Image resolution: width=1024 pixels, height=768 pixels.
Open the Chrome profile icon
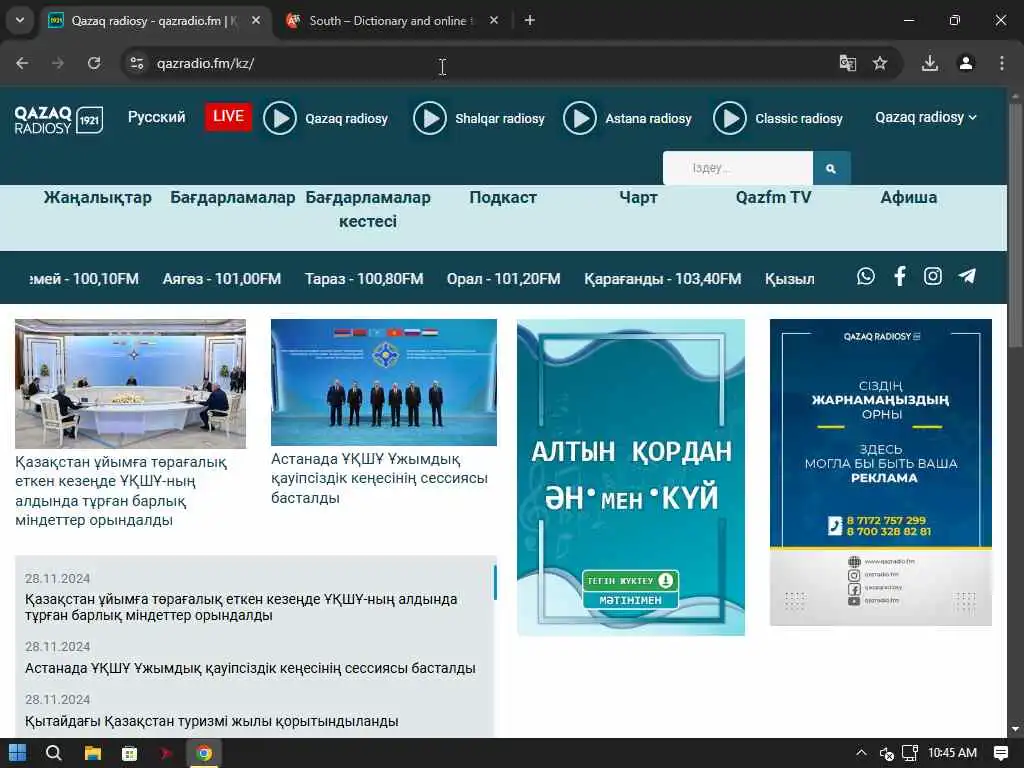click(966, 63)
